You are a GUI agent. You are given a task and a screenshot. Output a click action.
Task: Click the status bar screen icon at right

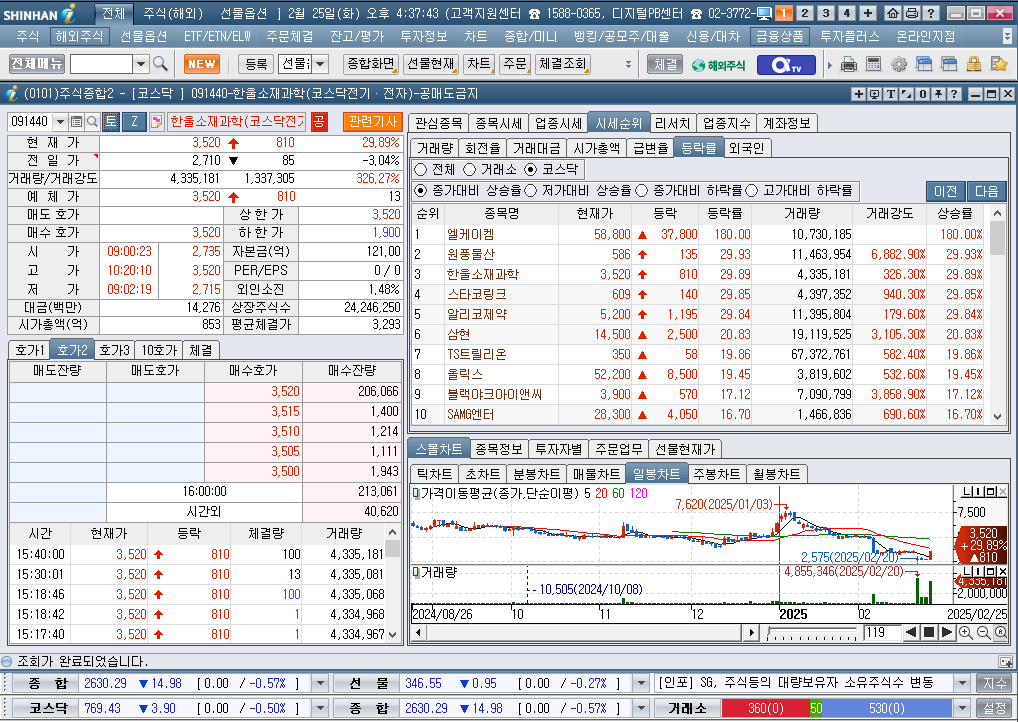1006,662
